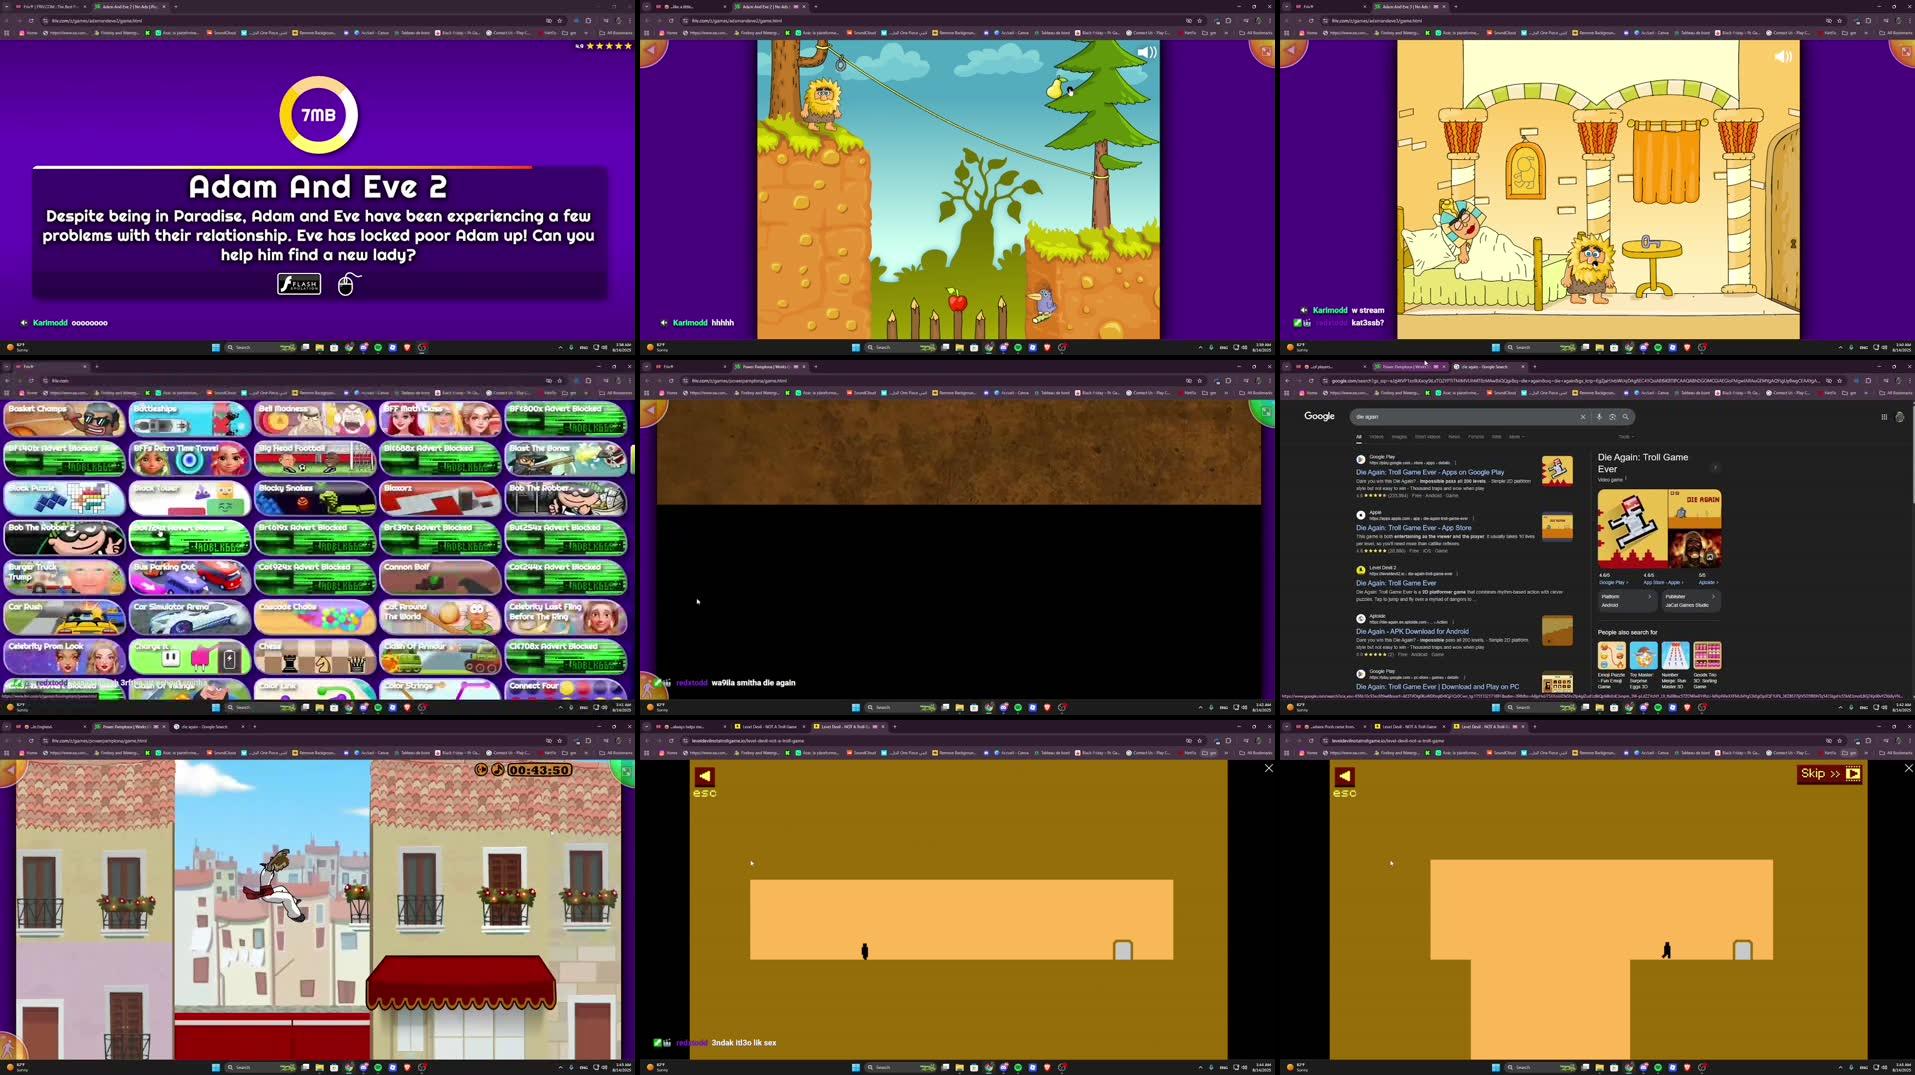Viewport: 1915px width, 1075px height.
Task: Bookmark the page with the star in the title window
Action: pos(559,20)
